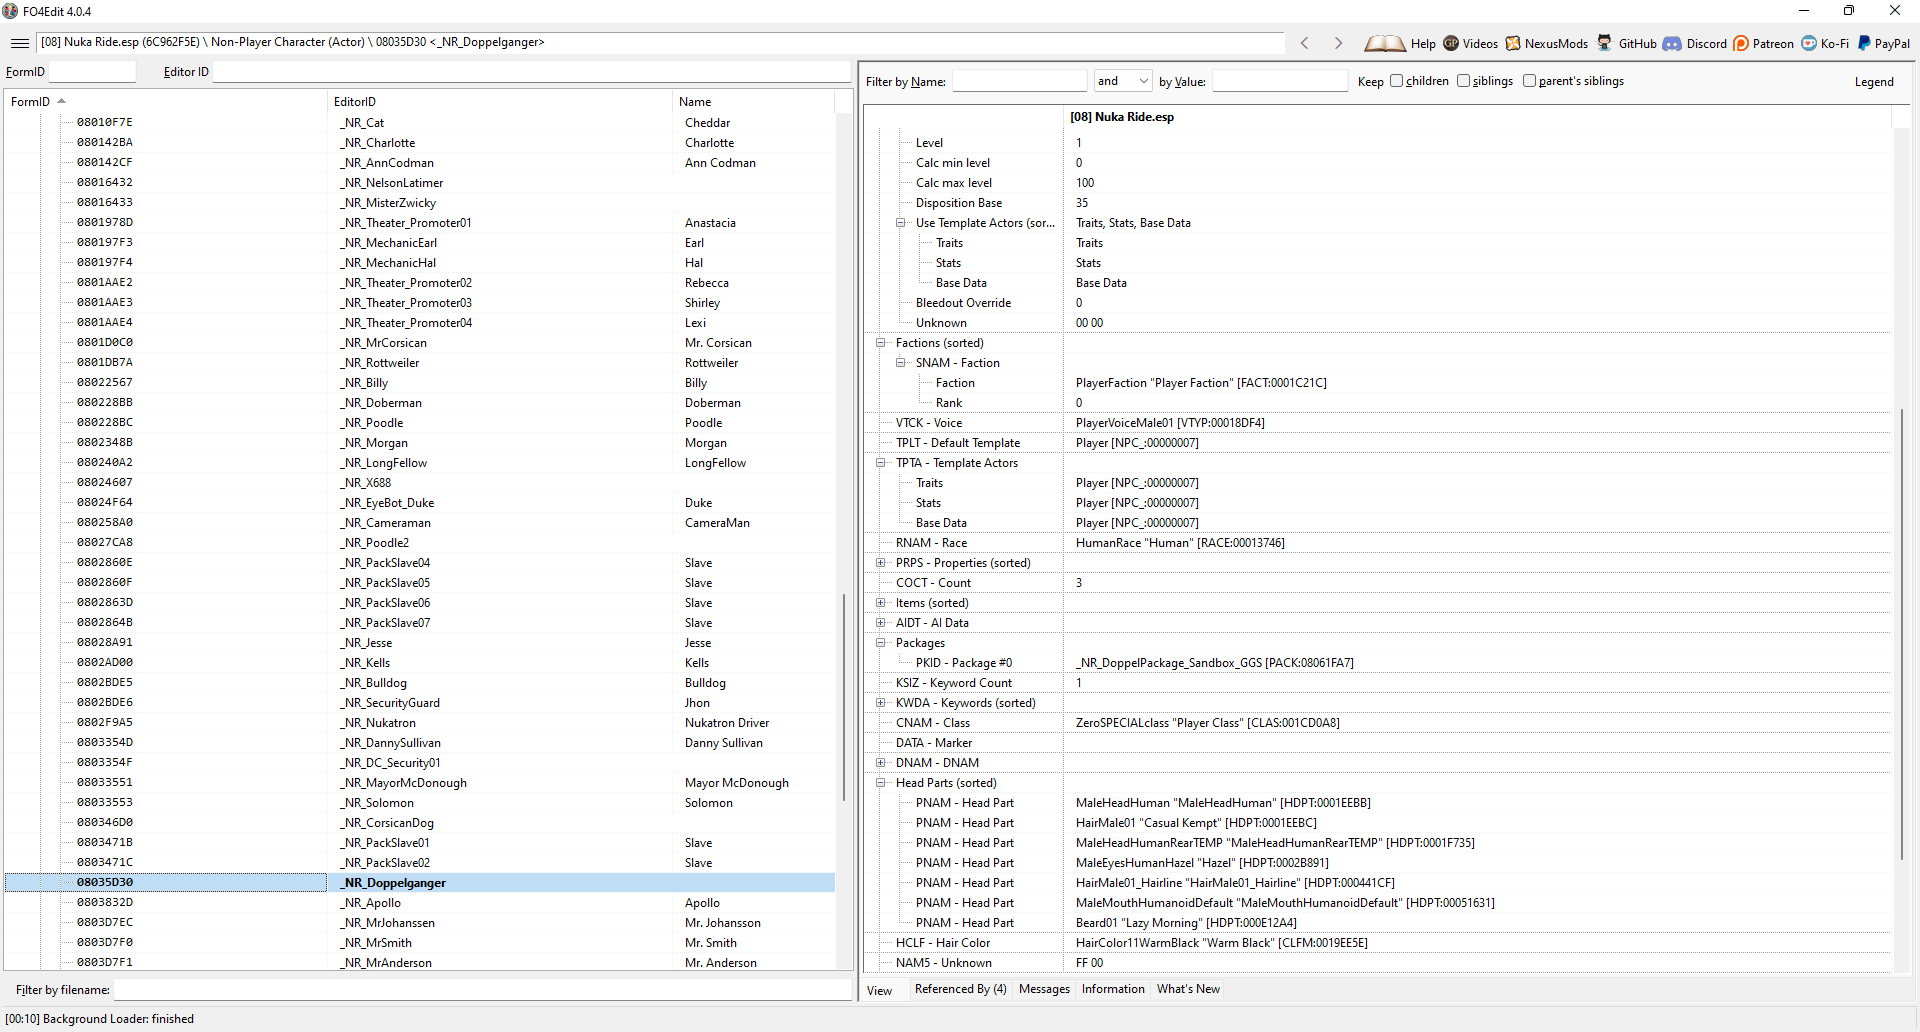This screenshot has height=1032, width=1920.
Task: Open the GitHub icon
Action: point(1605,43)
